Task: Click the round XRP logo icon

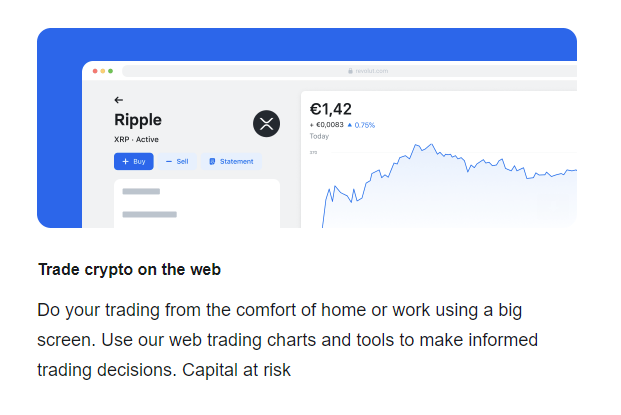Action: [266, 124]
